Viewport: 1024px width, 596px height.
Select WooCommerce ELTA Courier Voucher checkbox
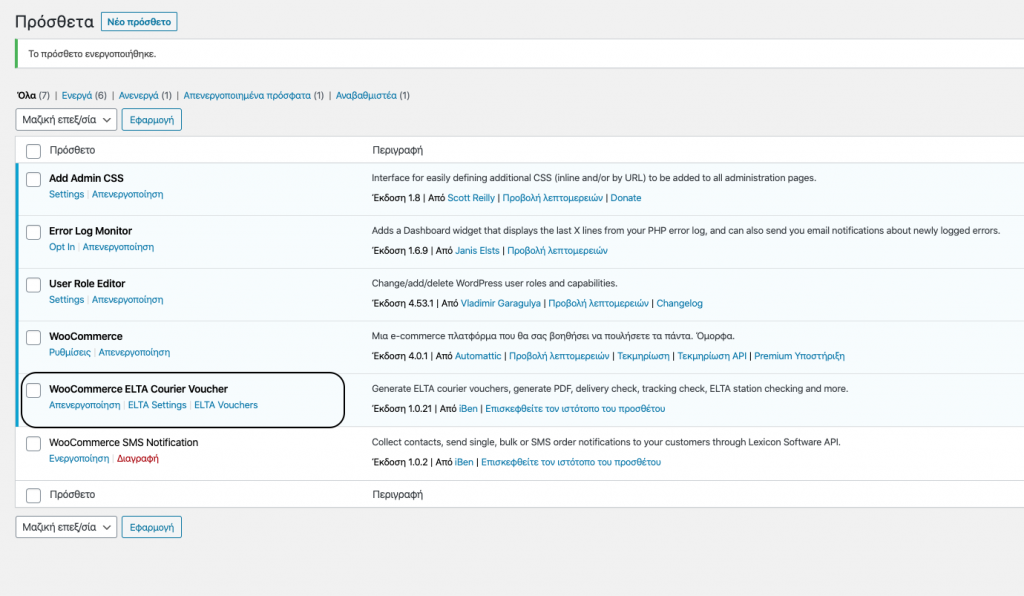[x=33, y=390]
